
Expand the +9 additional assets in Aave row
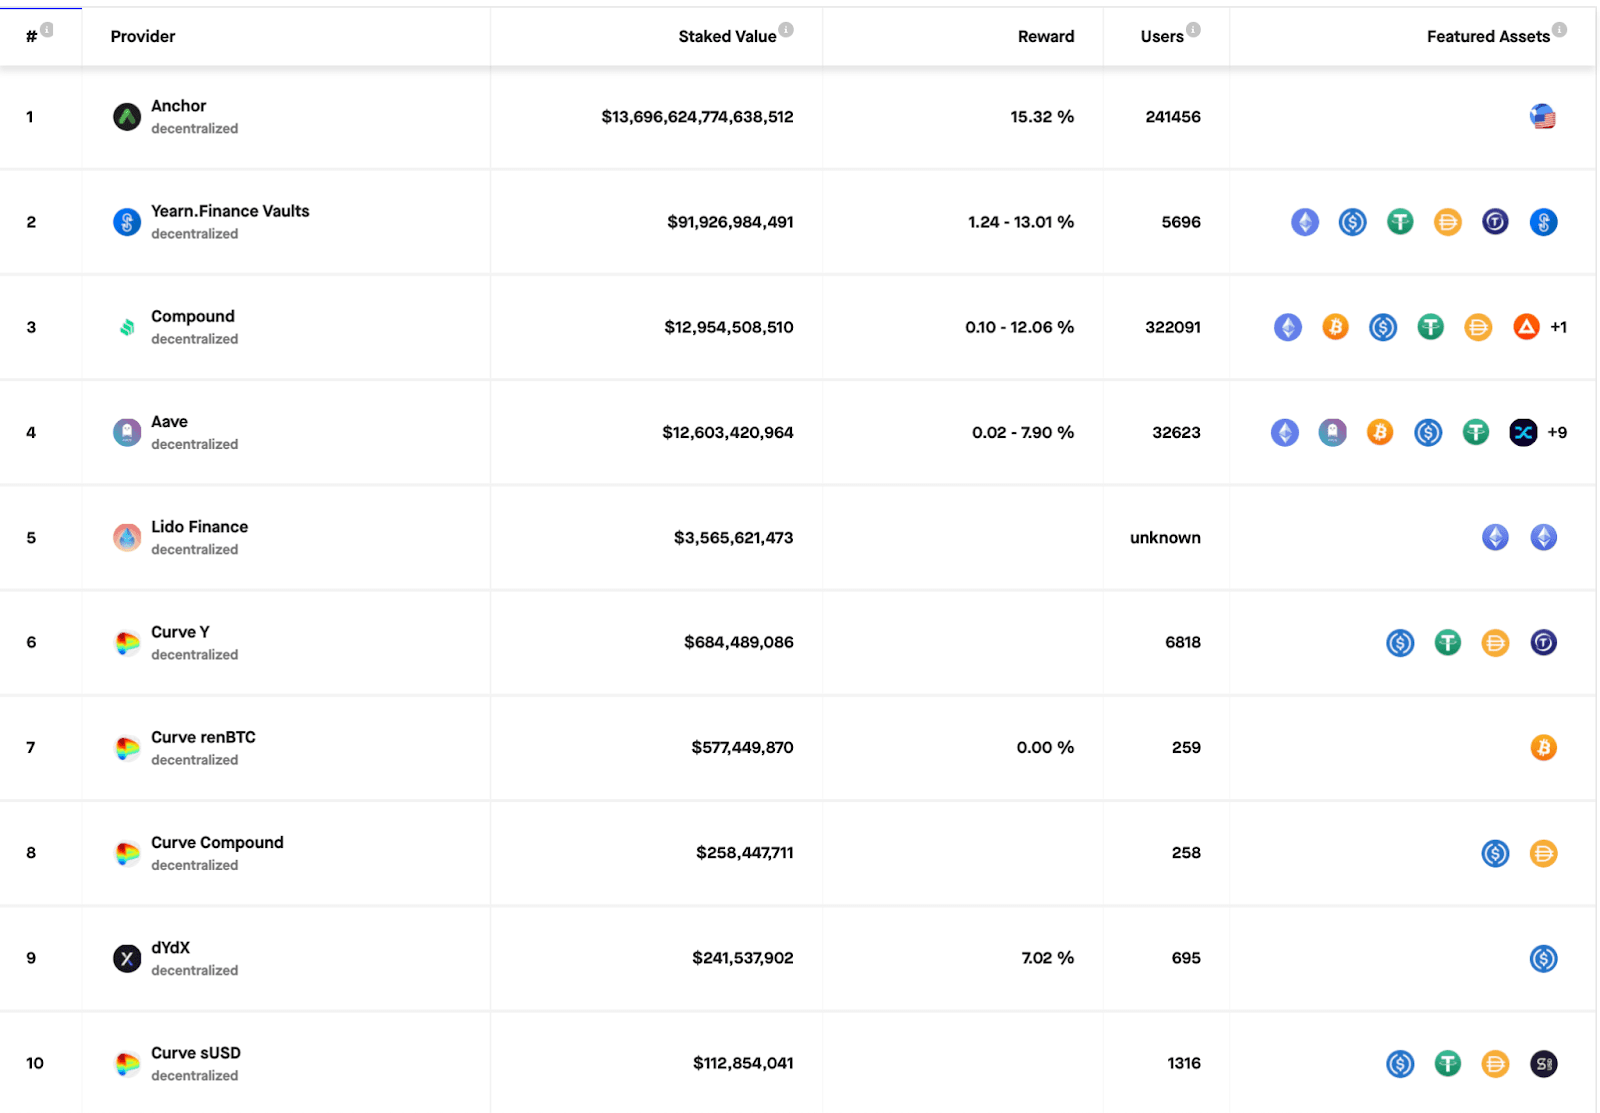(x=1556, y=432)
